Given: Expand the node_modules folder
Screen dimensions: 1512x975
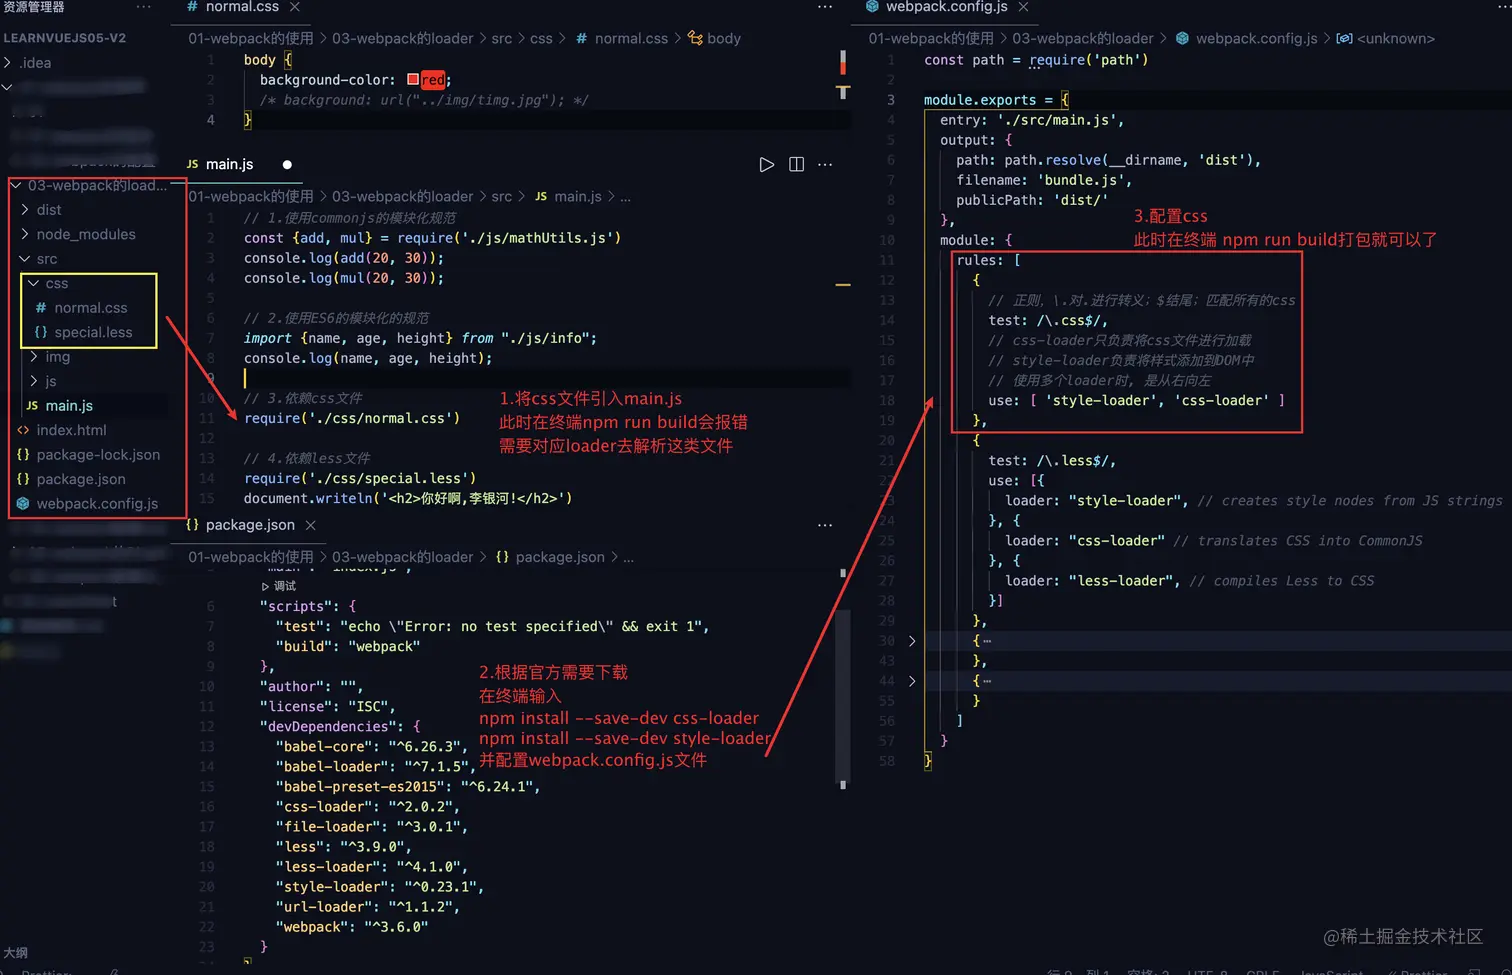Looking at the screenshot, I should click(x=25, y=234).
